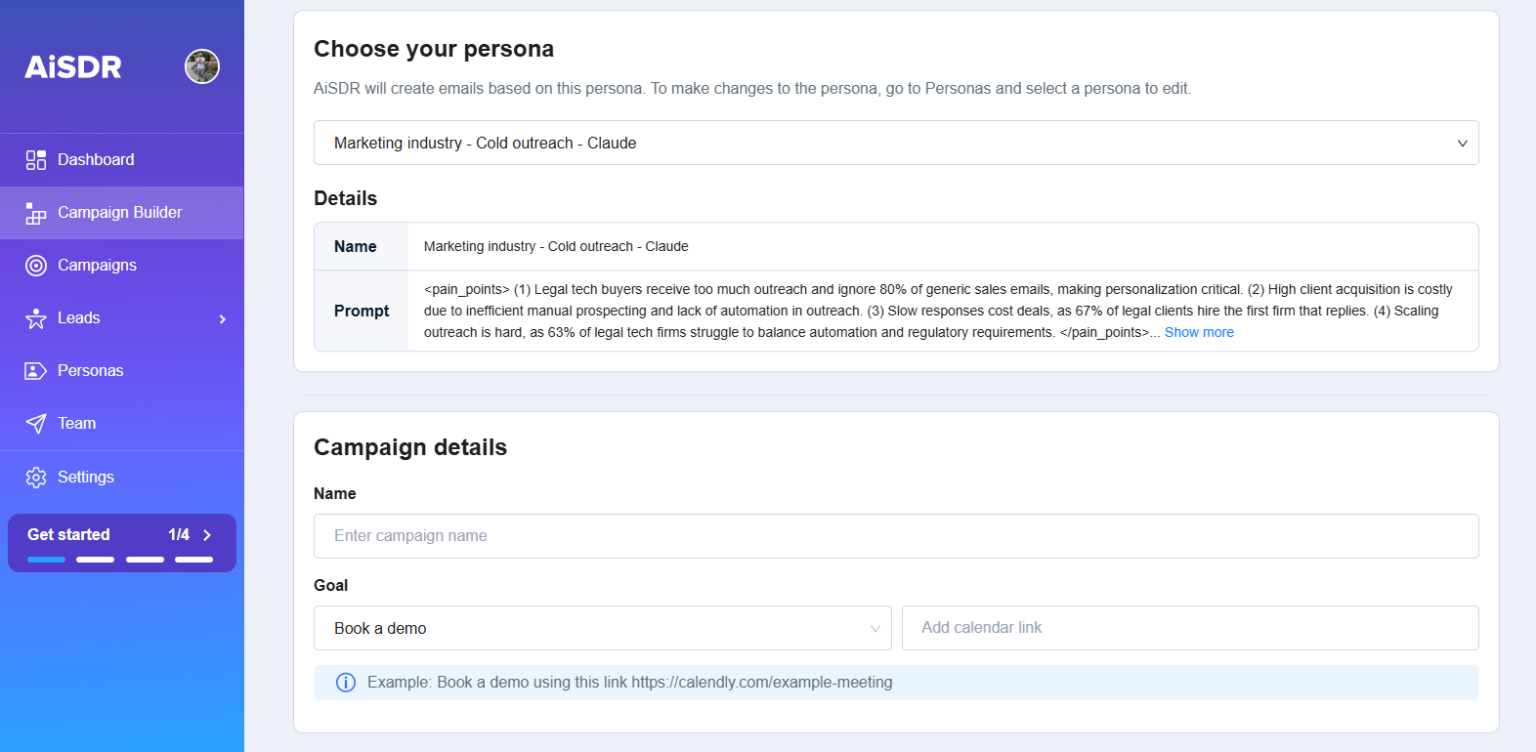Click the Campaign Builder blocks icon
This screenshot has height=752, width=1536.
(x=36, y=213)
